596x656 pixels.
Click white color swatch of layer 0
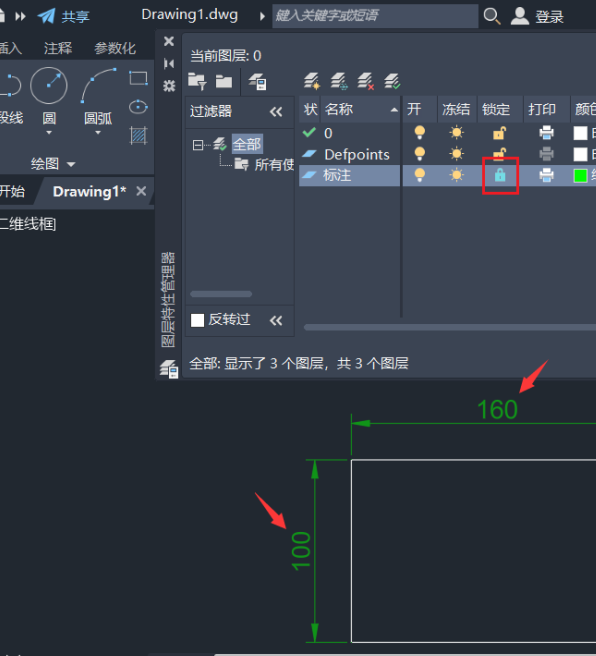[x=580, y=133]
